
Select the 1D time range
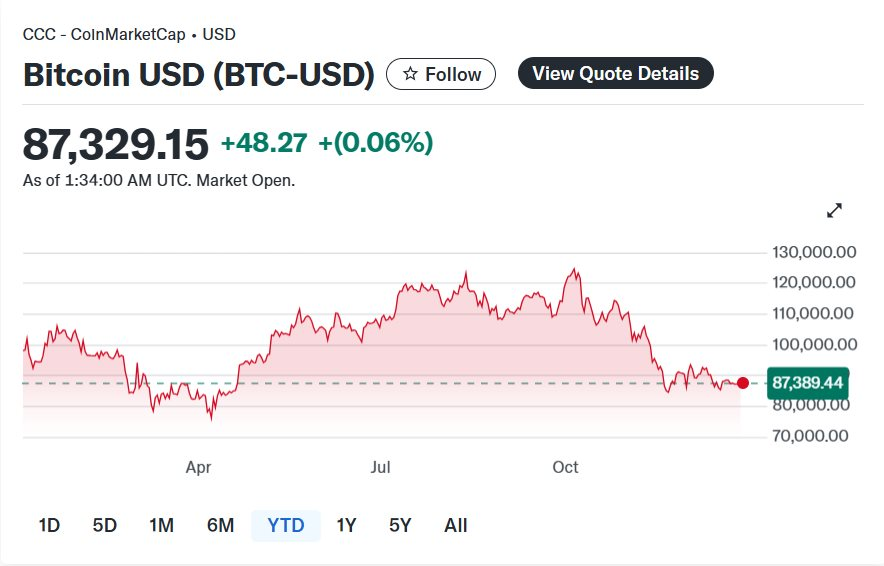[x=49, y=525]
